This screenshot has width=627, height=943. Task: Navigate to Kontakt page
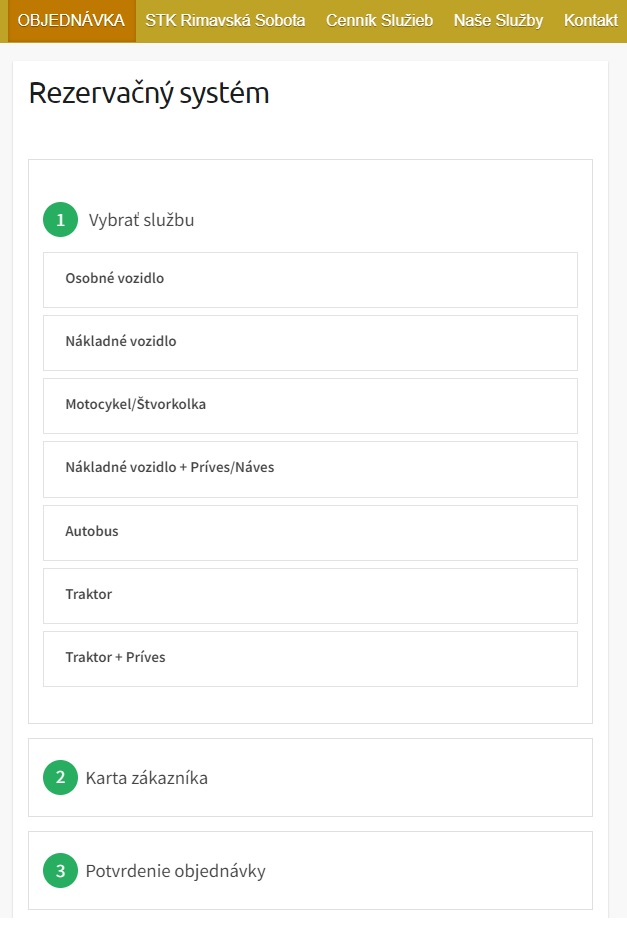pos(590,20)
